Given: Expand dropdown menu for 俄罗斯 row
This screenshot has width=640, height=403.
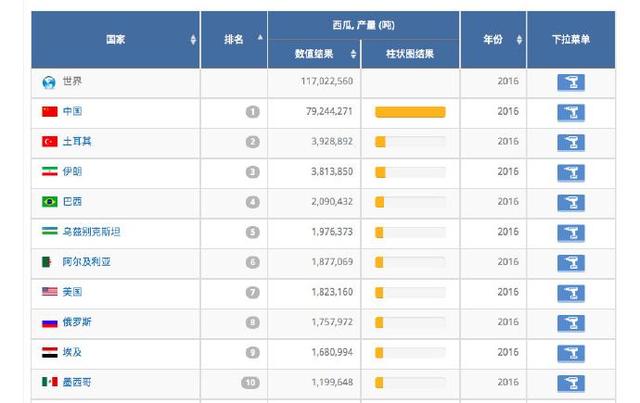Looking at the screenshot, I should 570,322.
